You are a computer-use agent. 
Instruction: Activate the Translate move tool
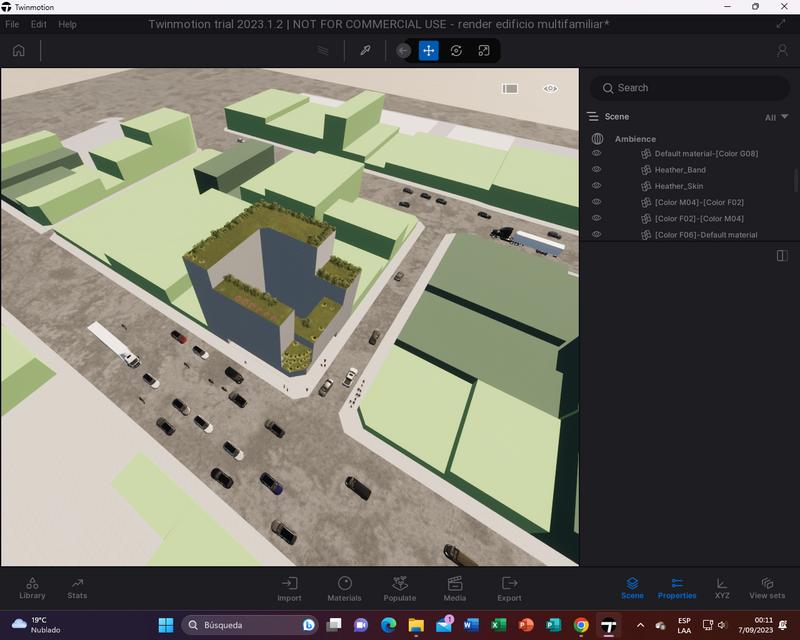(x=428, y=50)
